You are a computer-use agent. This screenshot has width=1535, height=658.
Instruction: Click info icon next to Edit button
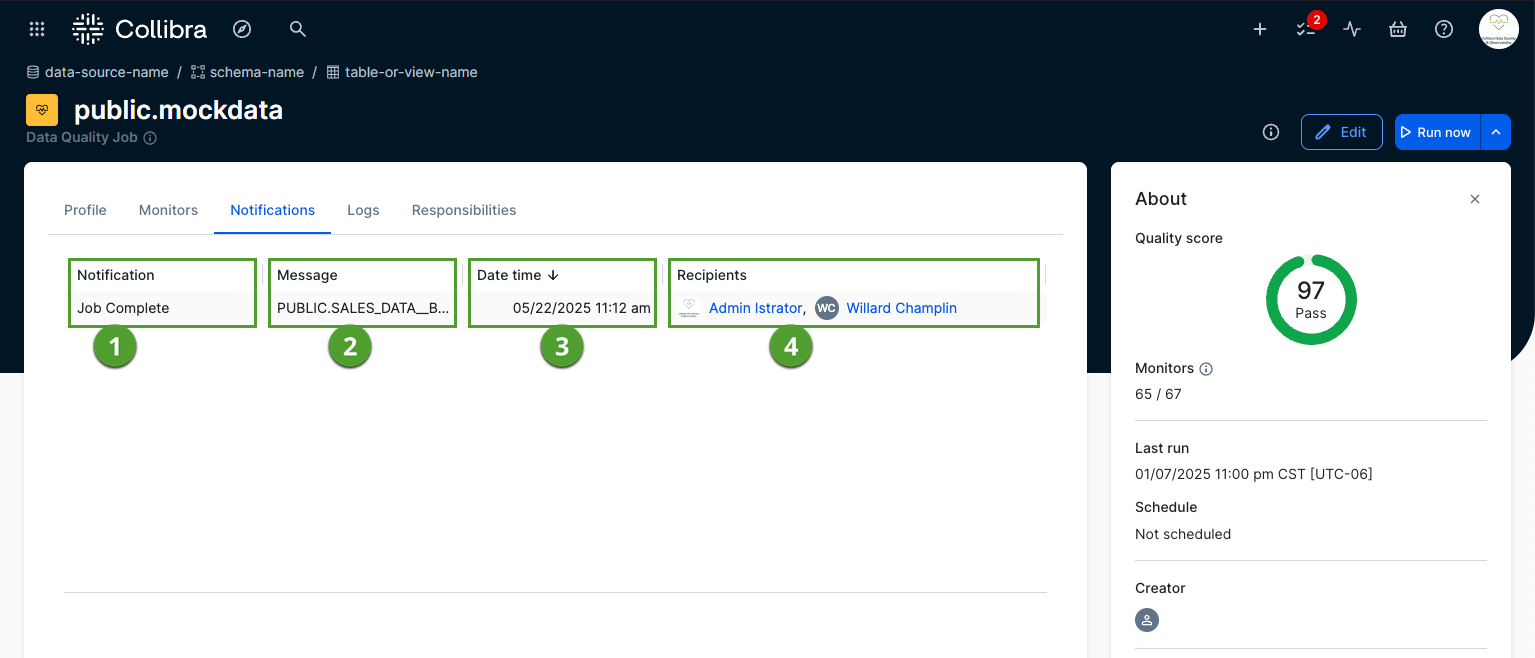coord(1271,132)
